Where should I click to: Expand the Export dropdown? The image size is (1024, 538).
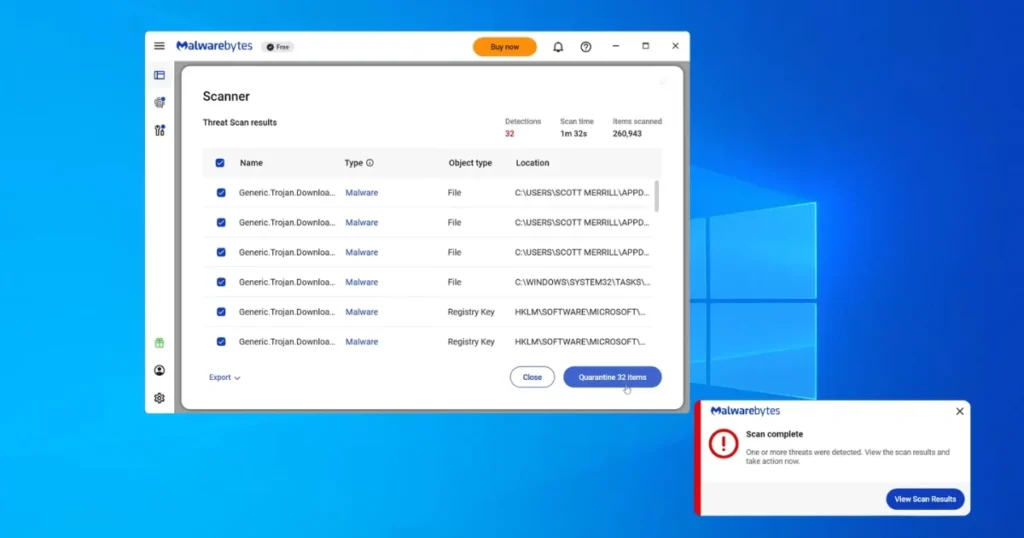(x=225, y=377)
